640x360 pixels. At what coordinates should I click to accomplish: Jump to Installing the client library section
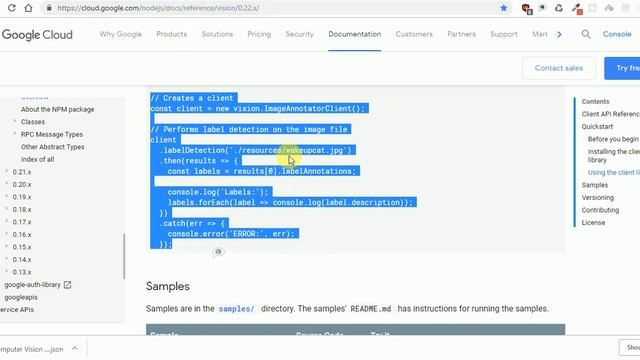(x=614, y=156)
